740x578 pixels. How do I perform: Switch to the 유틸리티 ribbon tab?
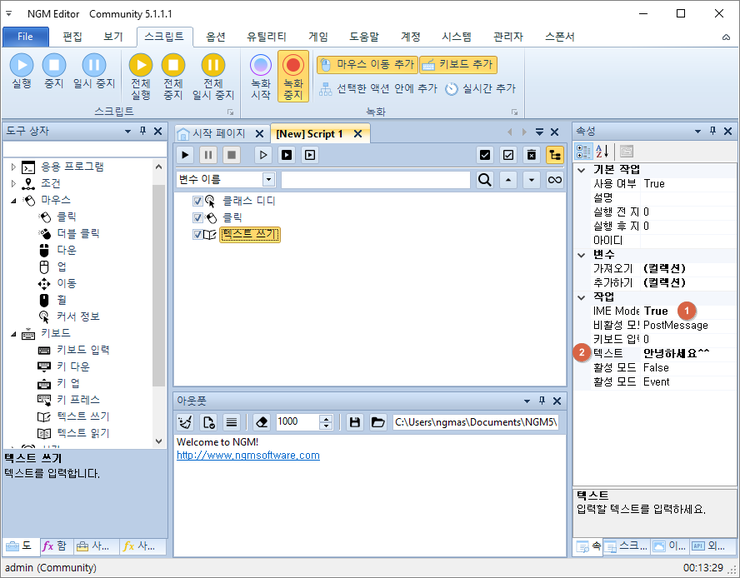tap(266, 37)
